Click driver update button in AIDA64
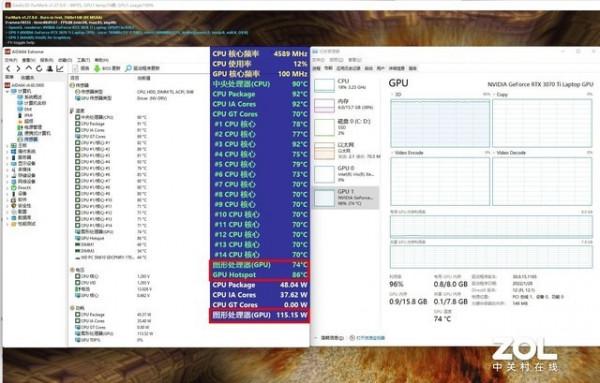This screenshot has width=600, height=383. coord(142,68)
